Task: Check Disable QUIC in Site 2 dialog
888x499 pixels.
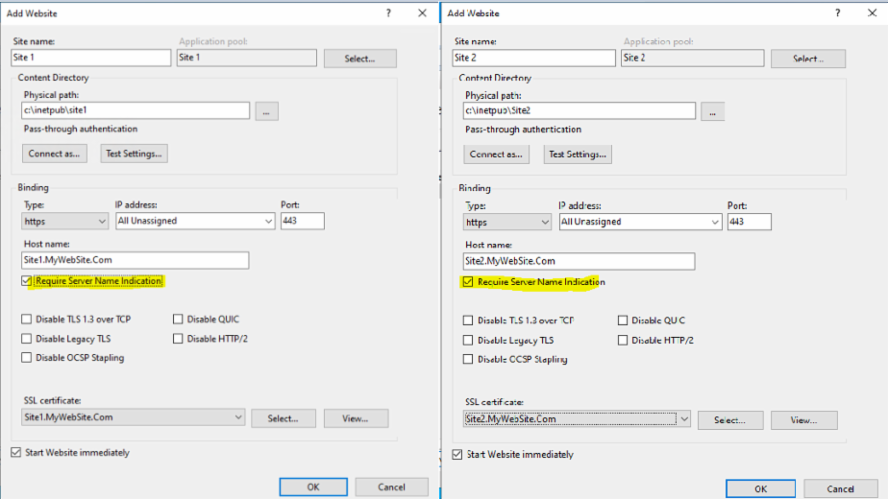Action: (x=623, y=321)
